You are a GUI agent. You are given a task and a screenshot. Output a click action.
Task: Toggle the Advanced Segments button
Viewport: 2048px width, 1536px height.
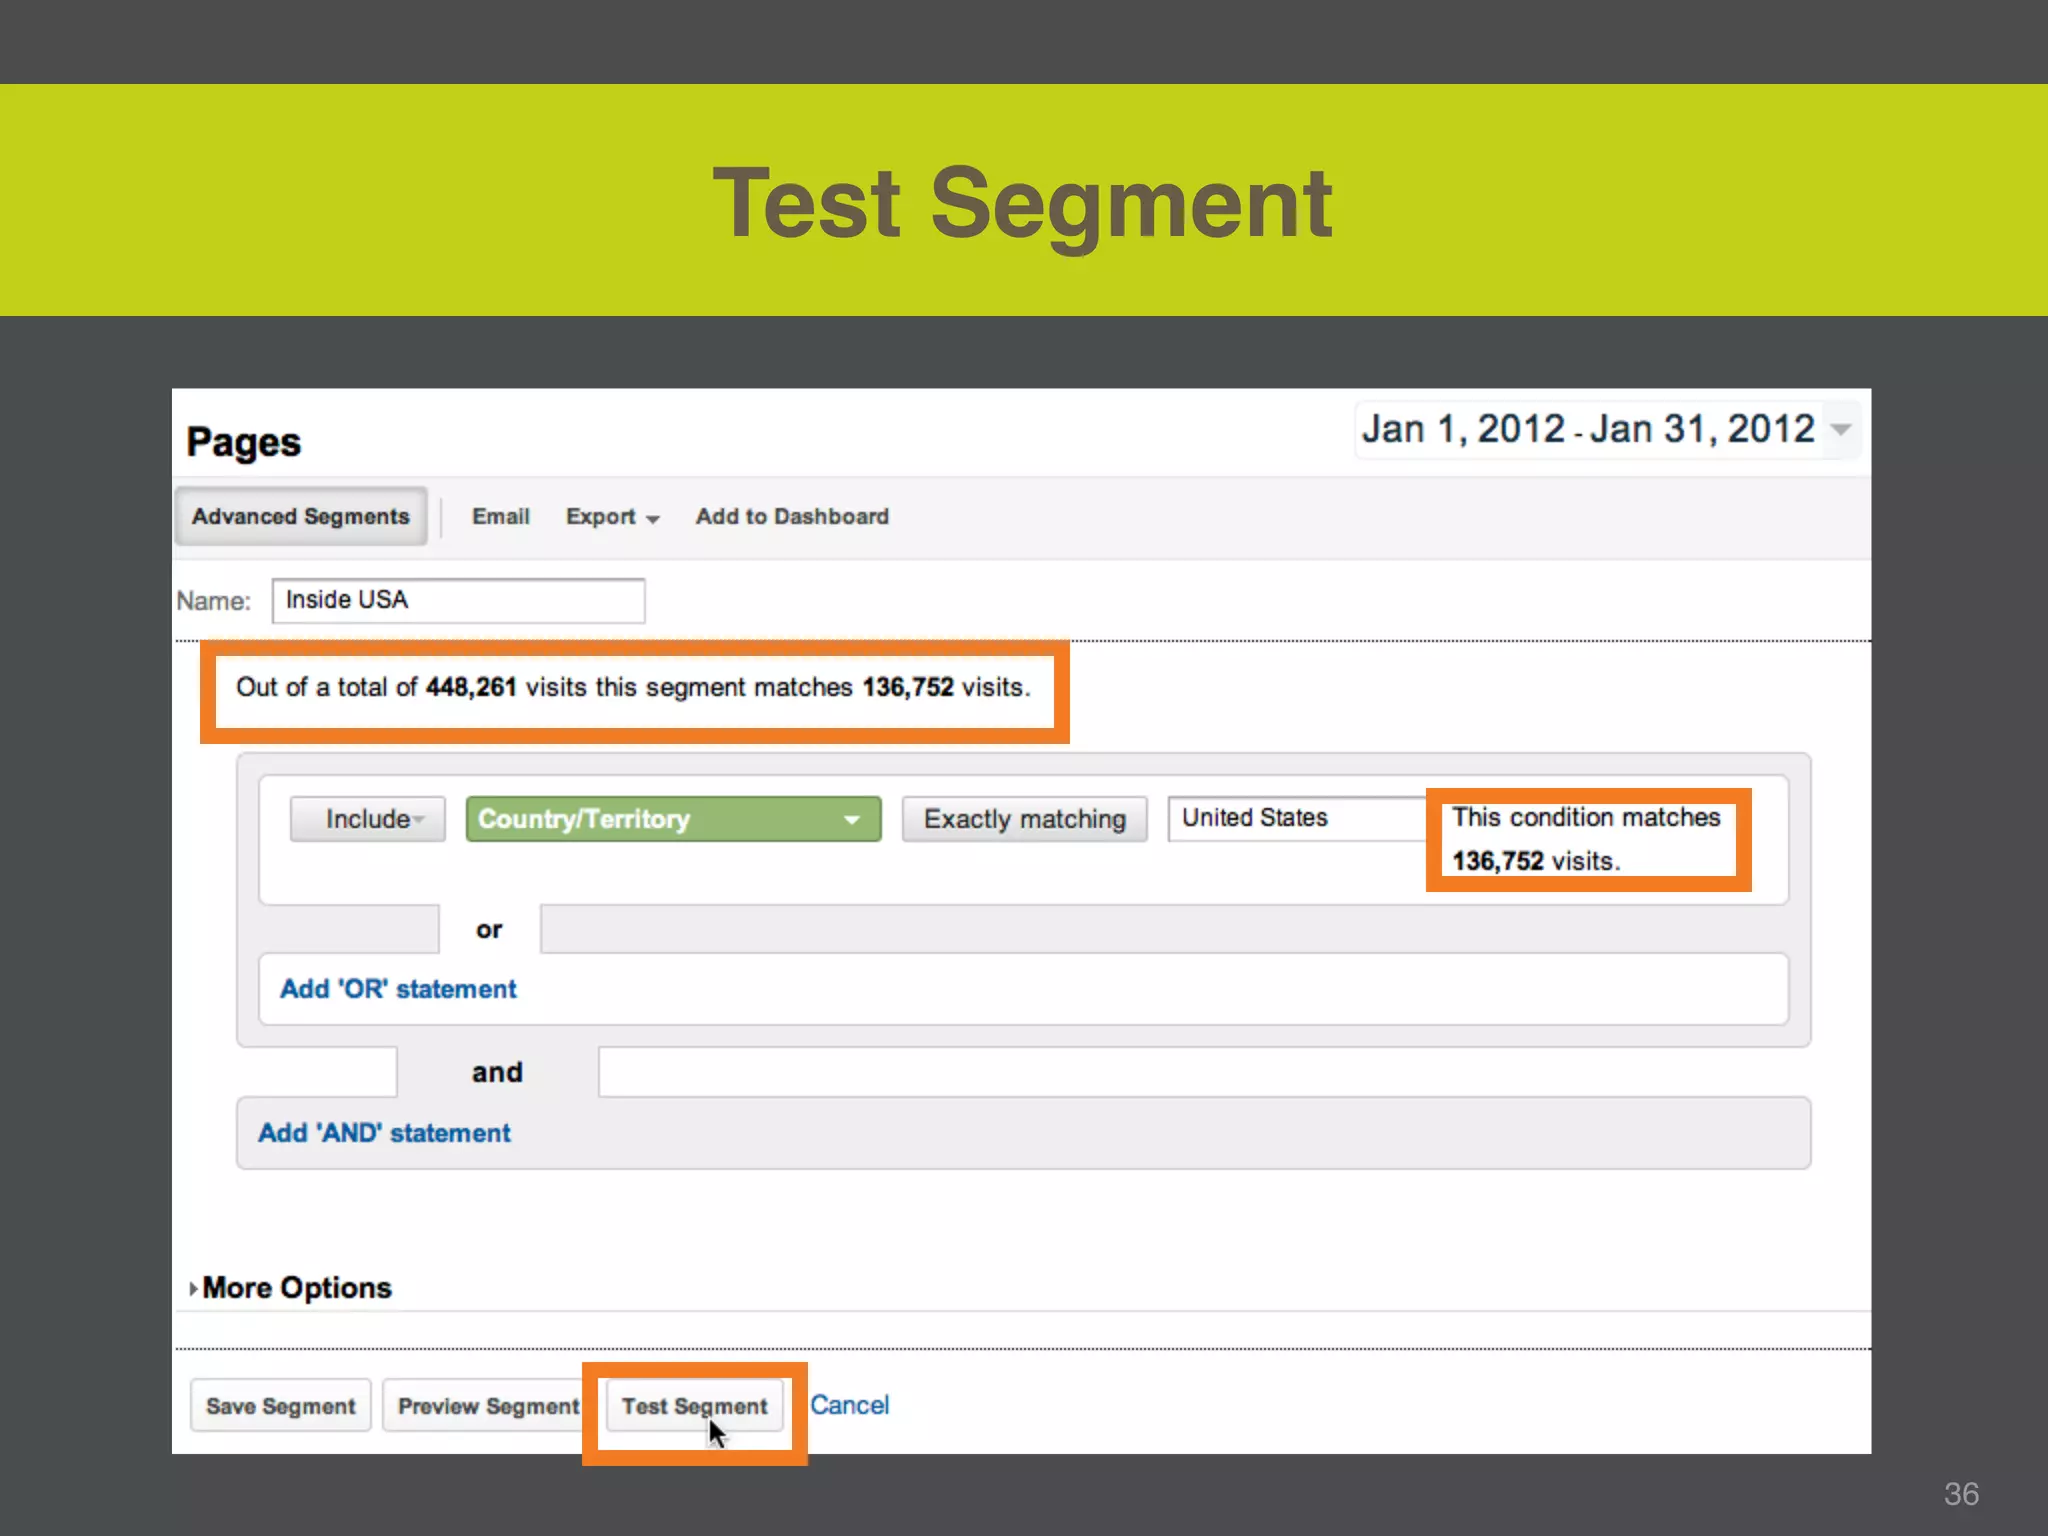tap(301, 516)
